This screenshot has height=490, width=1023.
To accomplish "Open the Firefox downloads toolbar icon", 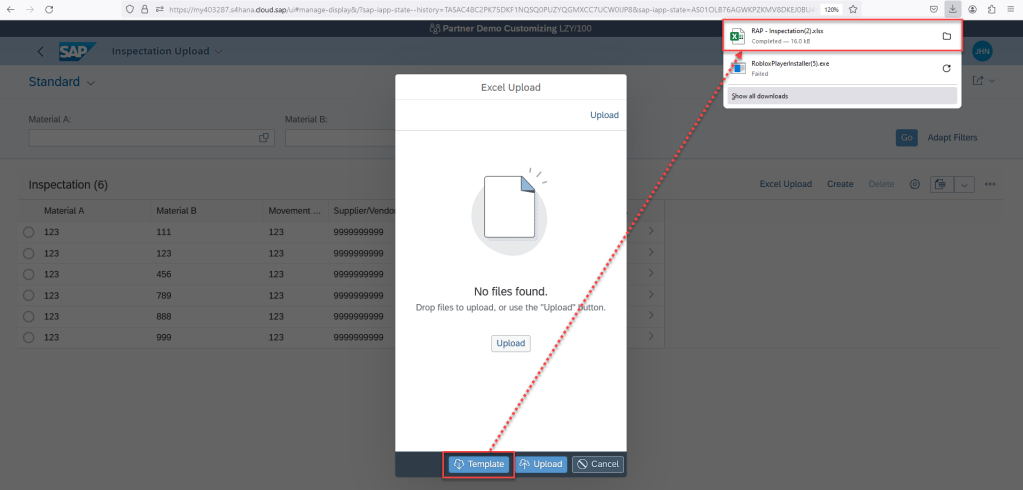I will pos(953,9).
